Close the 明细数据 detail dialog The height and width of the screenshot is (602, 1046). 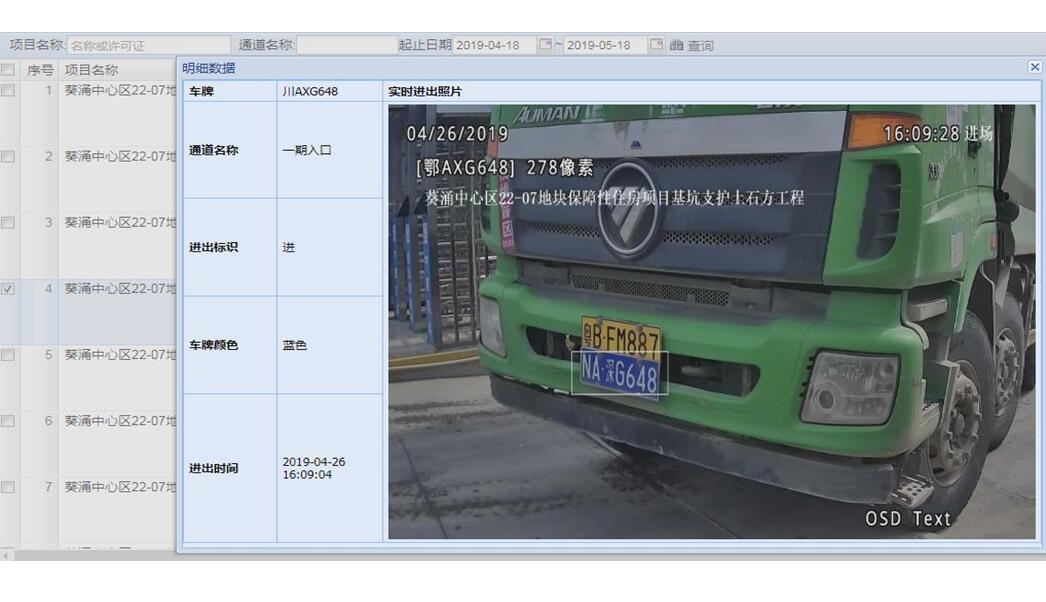coord(1035,67)
